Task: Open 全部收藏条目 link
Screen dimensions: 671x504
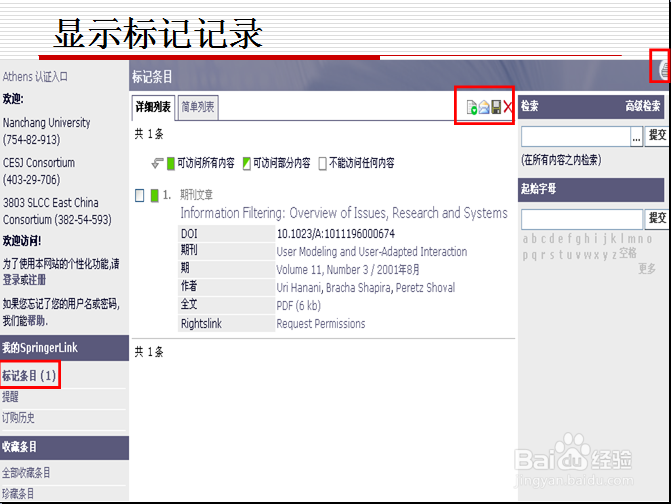Action: pyautogui.click(x=26, y=473)
